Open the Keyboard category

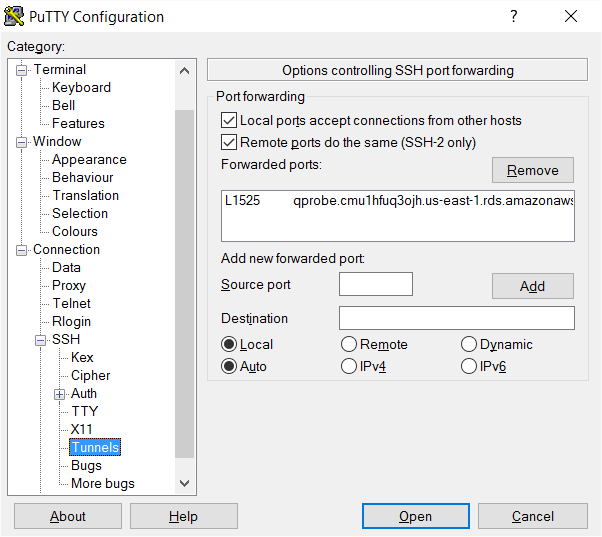point(81,88)
